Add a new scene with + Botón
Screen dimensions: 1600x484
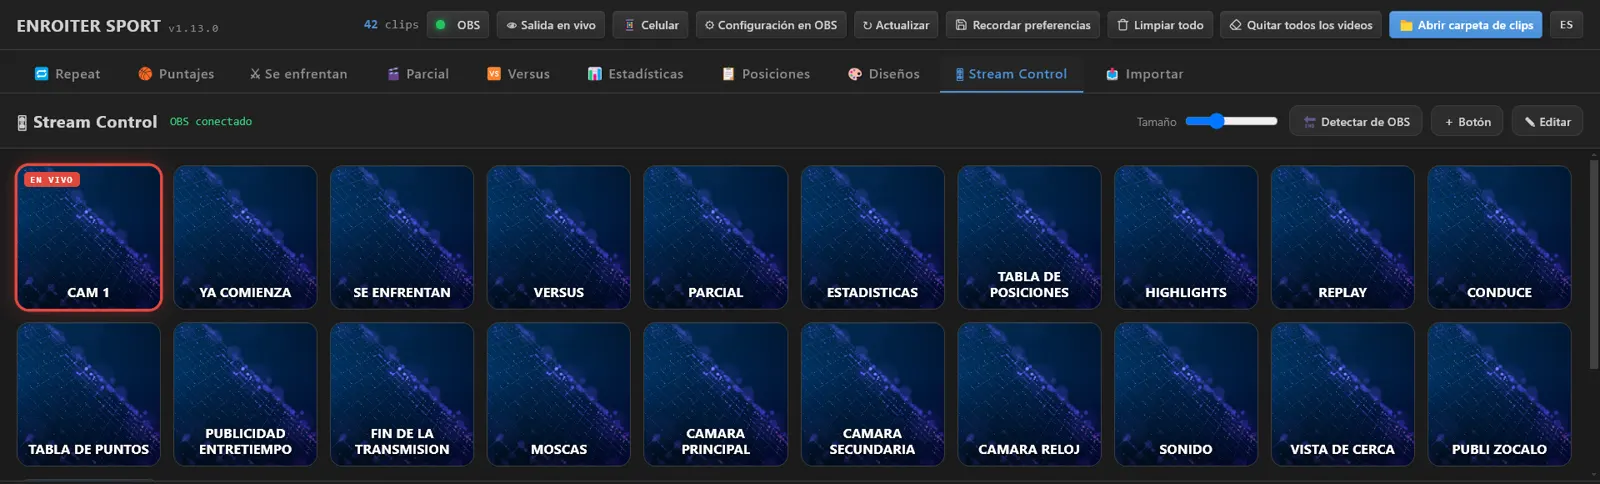click(x=1467, y=122)
